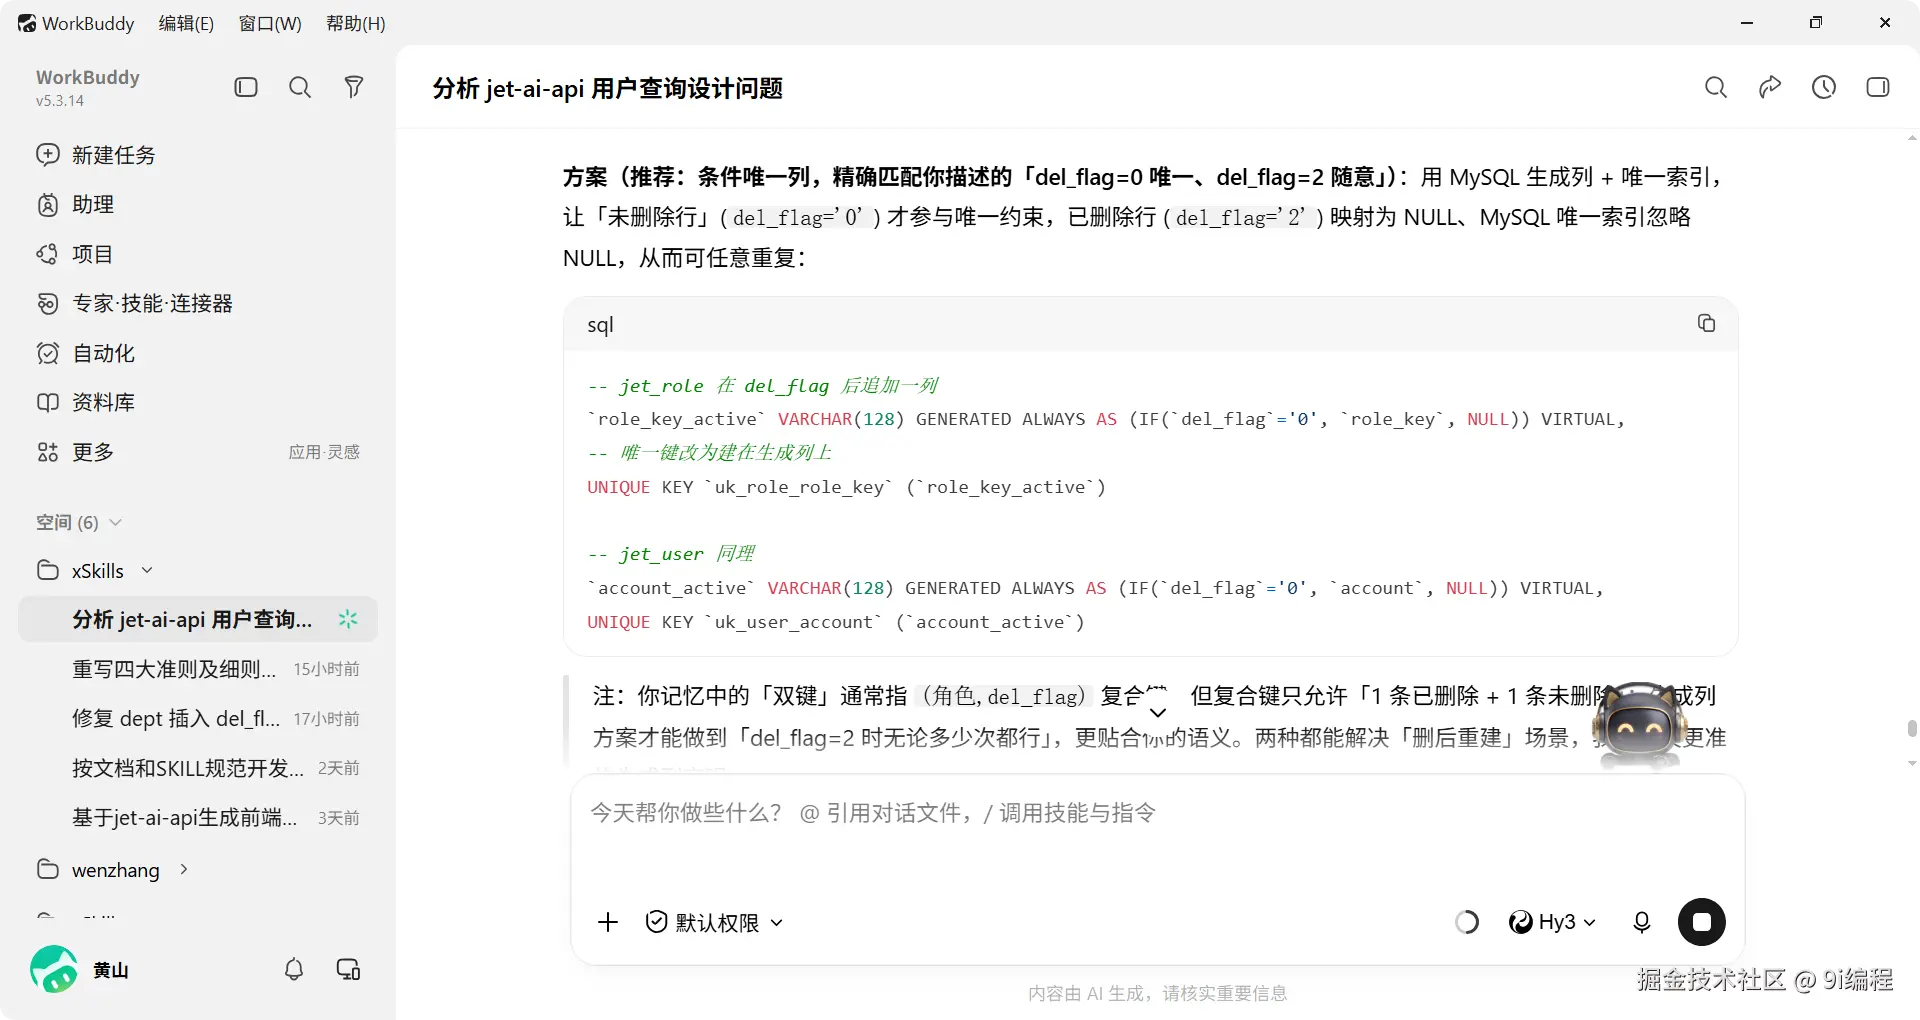Open the Hy3 model selector
Screen dimensions: 1920x1020
coord(1552,922)
